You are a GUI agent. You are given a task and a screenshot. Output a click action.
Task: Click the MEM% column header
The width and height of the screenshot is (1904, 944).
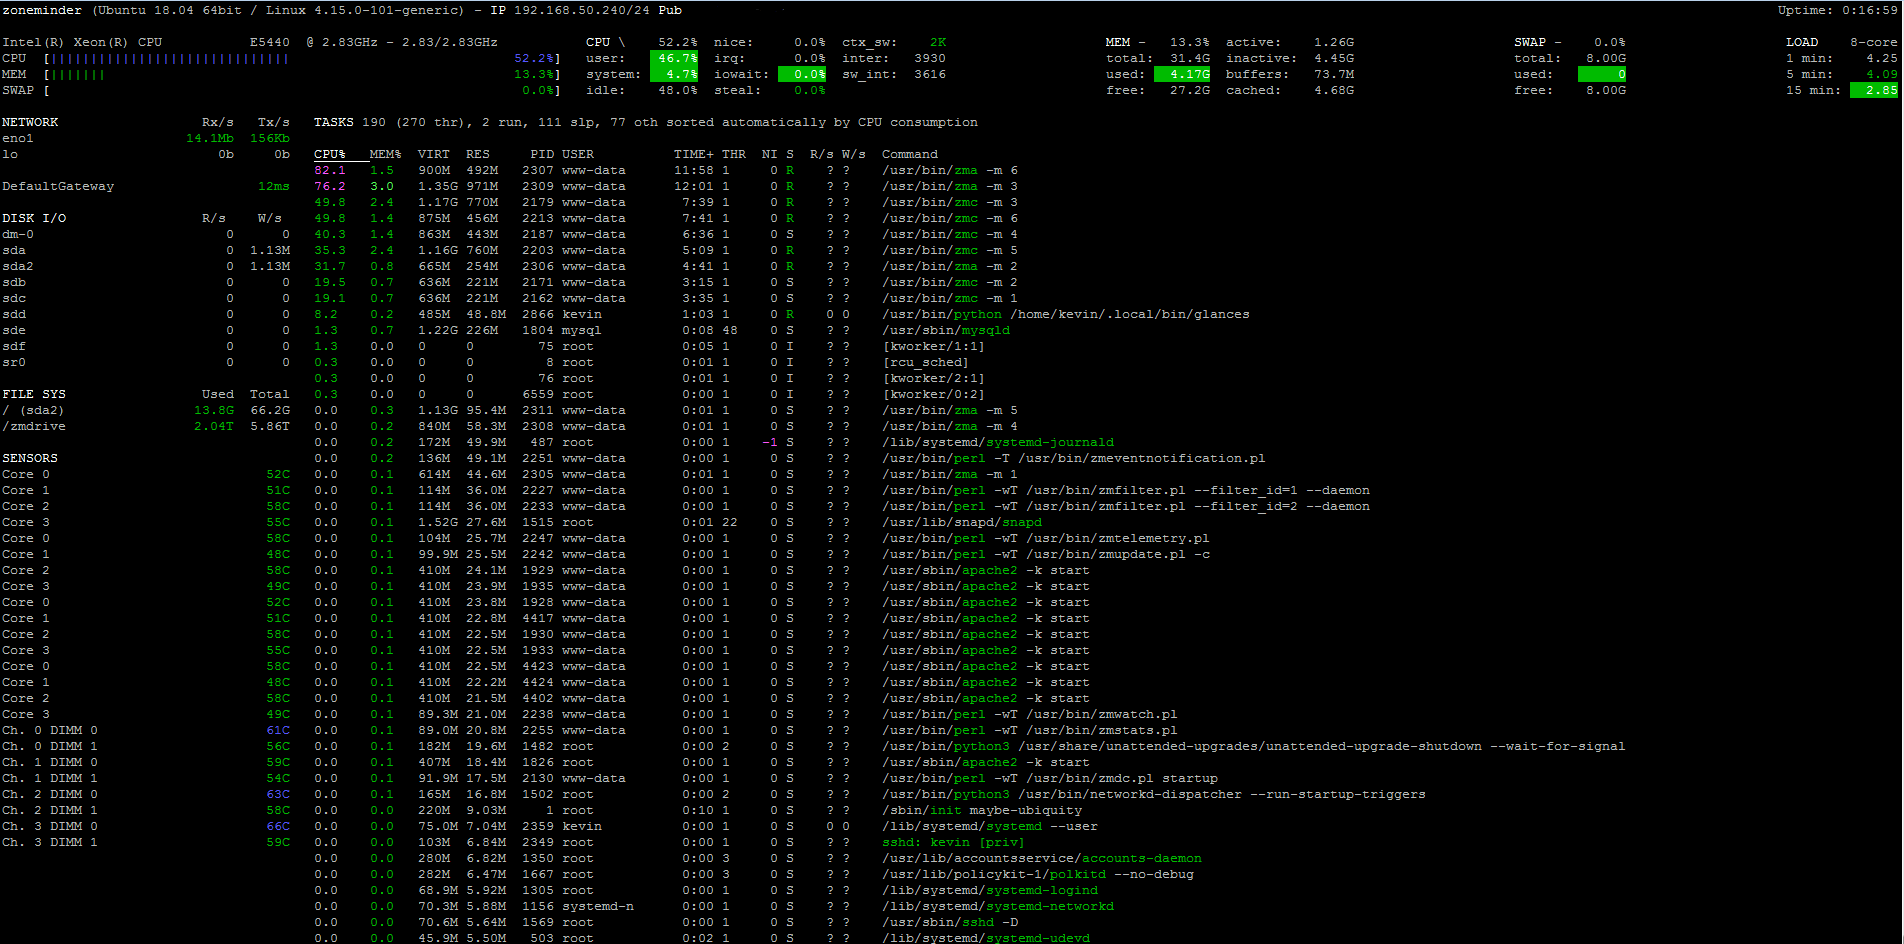click(x=385, y=154)
